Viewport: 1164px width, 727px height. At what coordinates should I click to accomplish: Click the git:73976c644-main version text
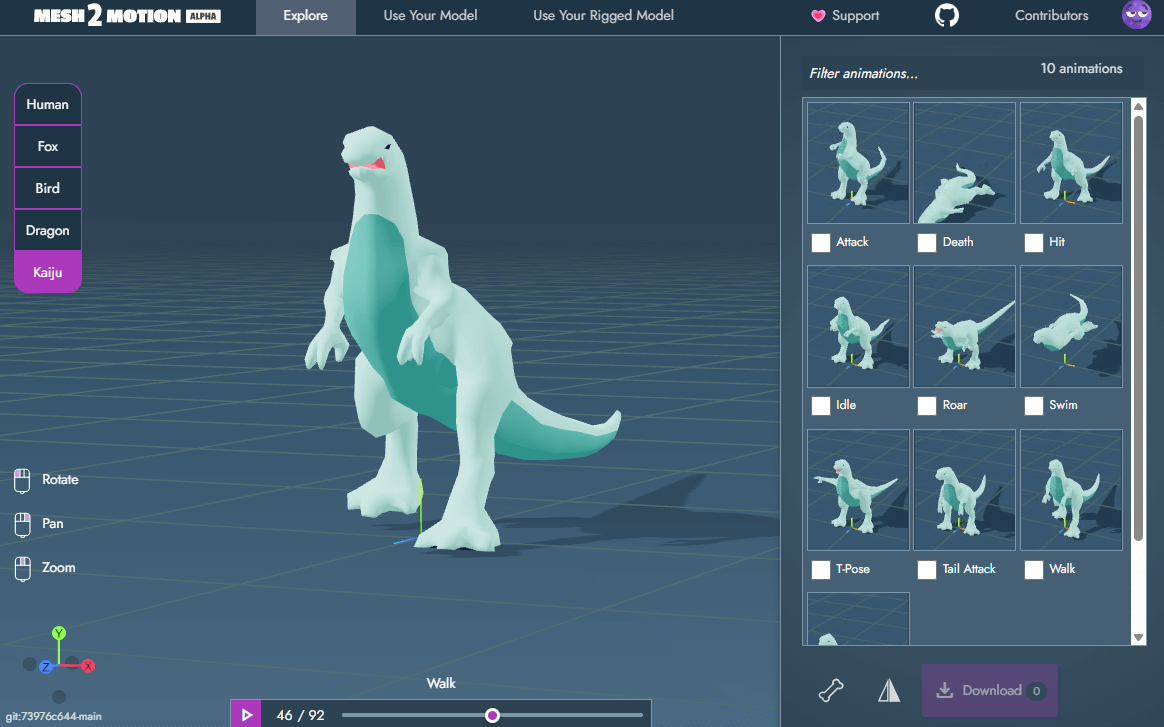click(x=53, y=717)
